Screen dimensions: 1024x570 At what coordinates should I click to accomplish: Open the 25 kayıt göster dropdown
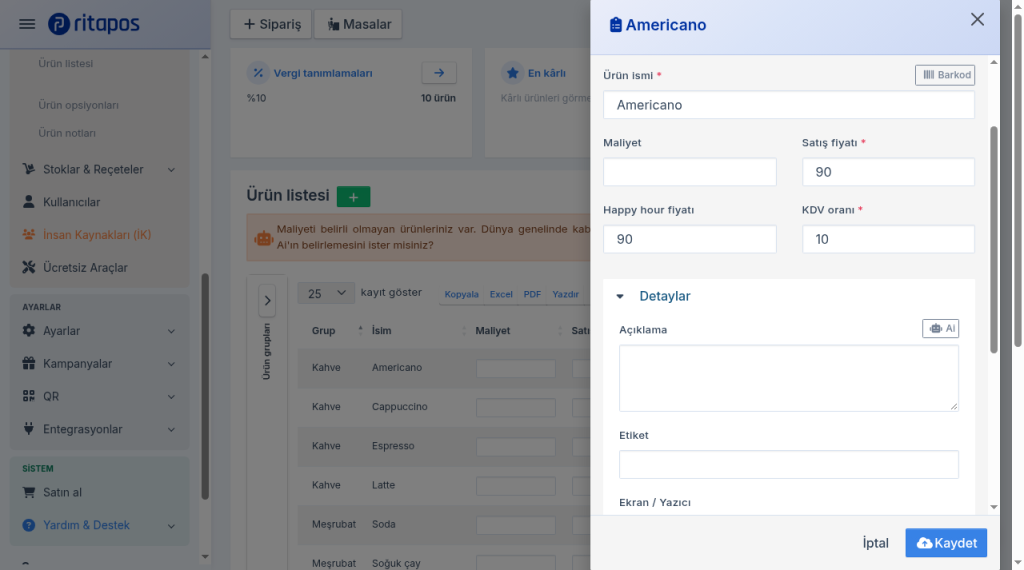[x=326, y=293]
